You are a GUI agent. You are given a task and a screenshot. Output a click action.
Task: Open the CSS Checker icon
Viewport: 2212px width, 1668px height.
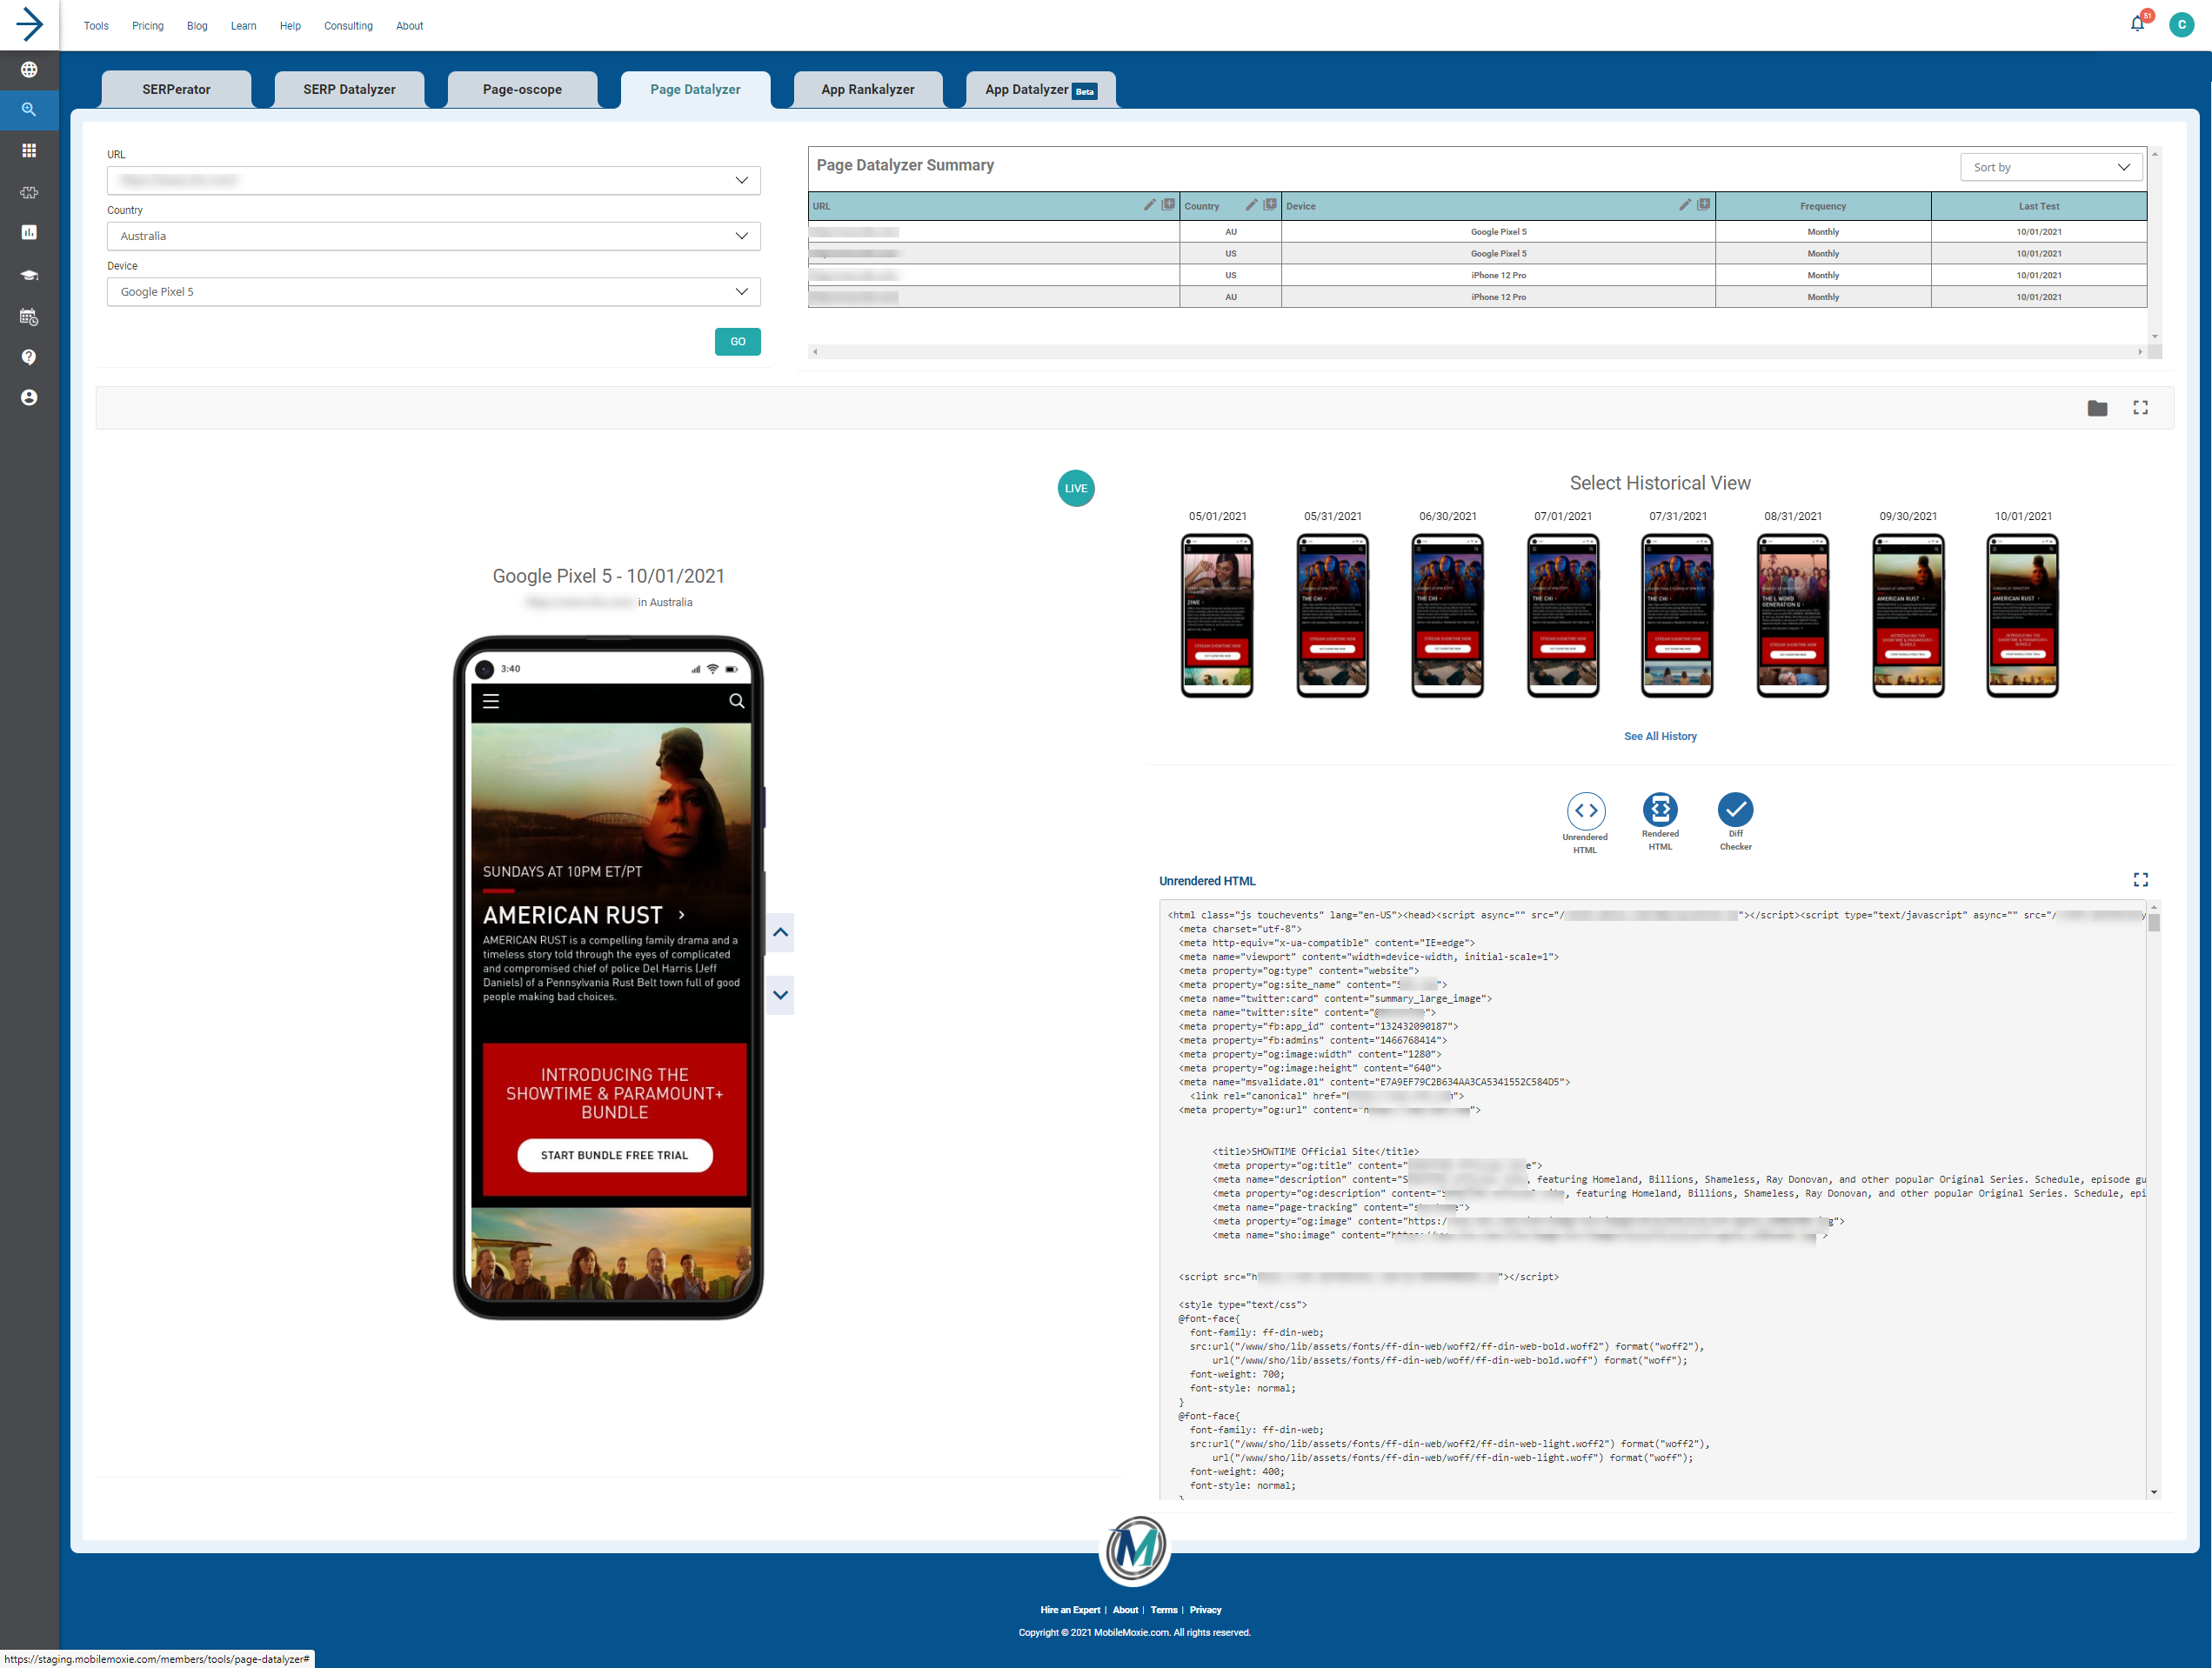click(x=1734, y=810)
